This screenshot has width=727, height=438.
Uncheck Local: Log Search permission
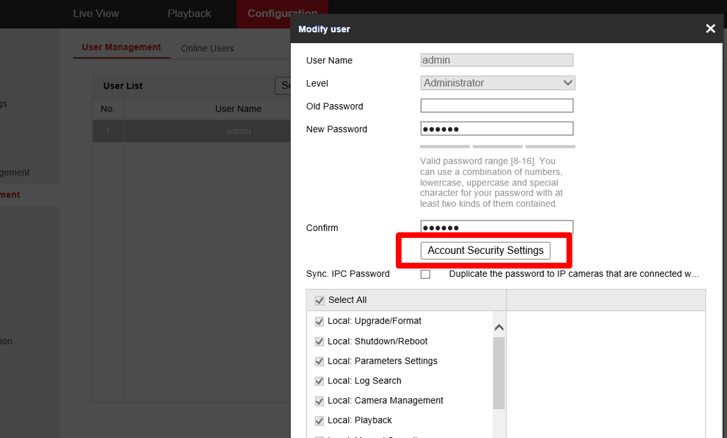pos(319,381)
